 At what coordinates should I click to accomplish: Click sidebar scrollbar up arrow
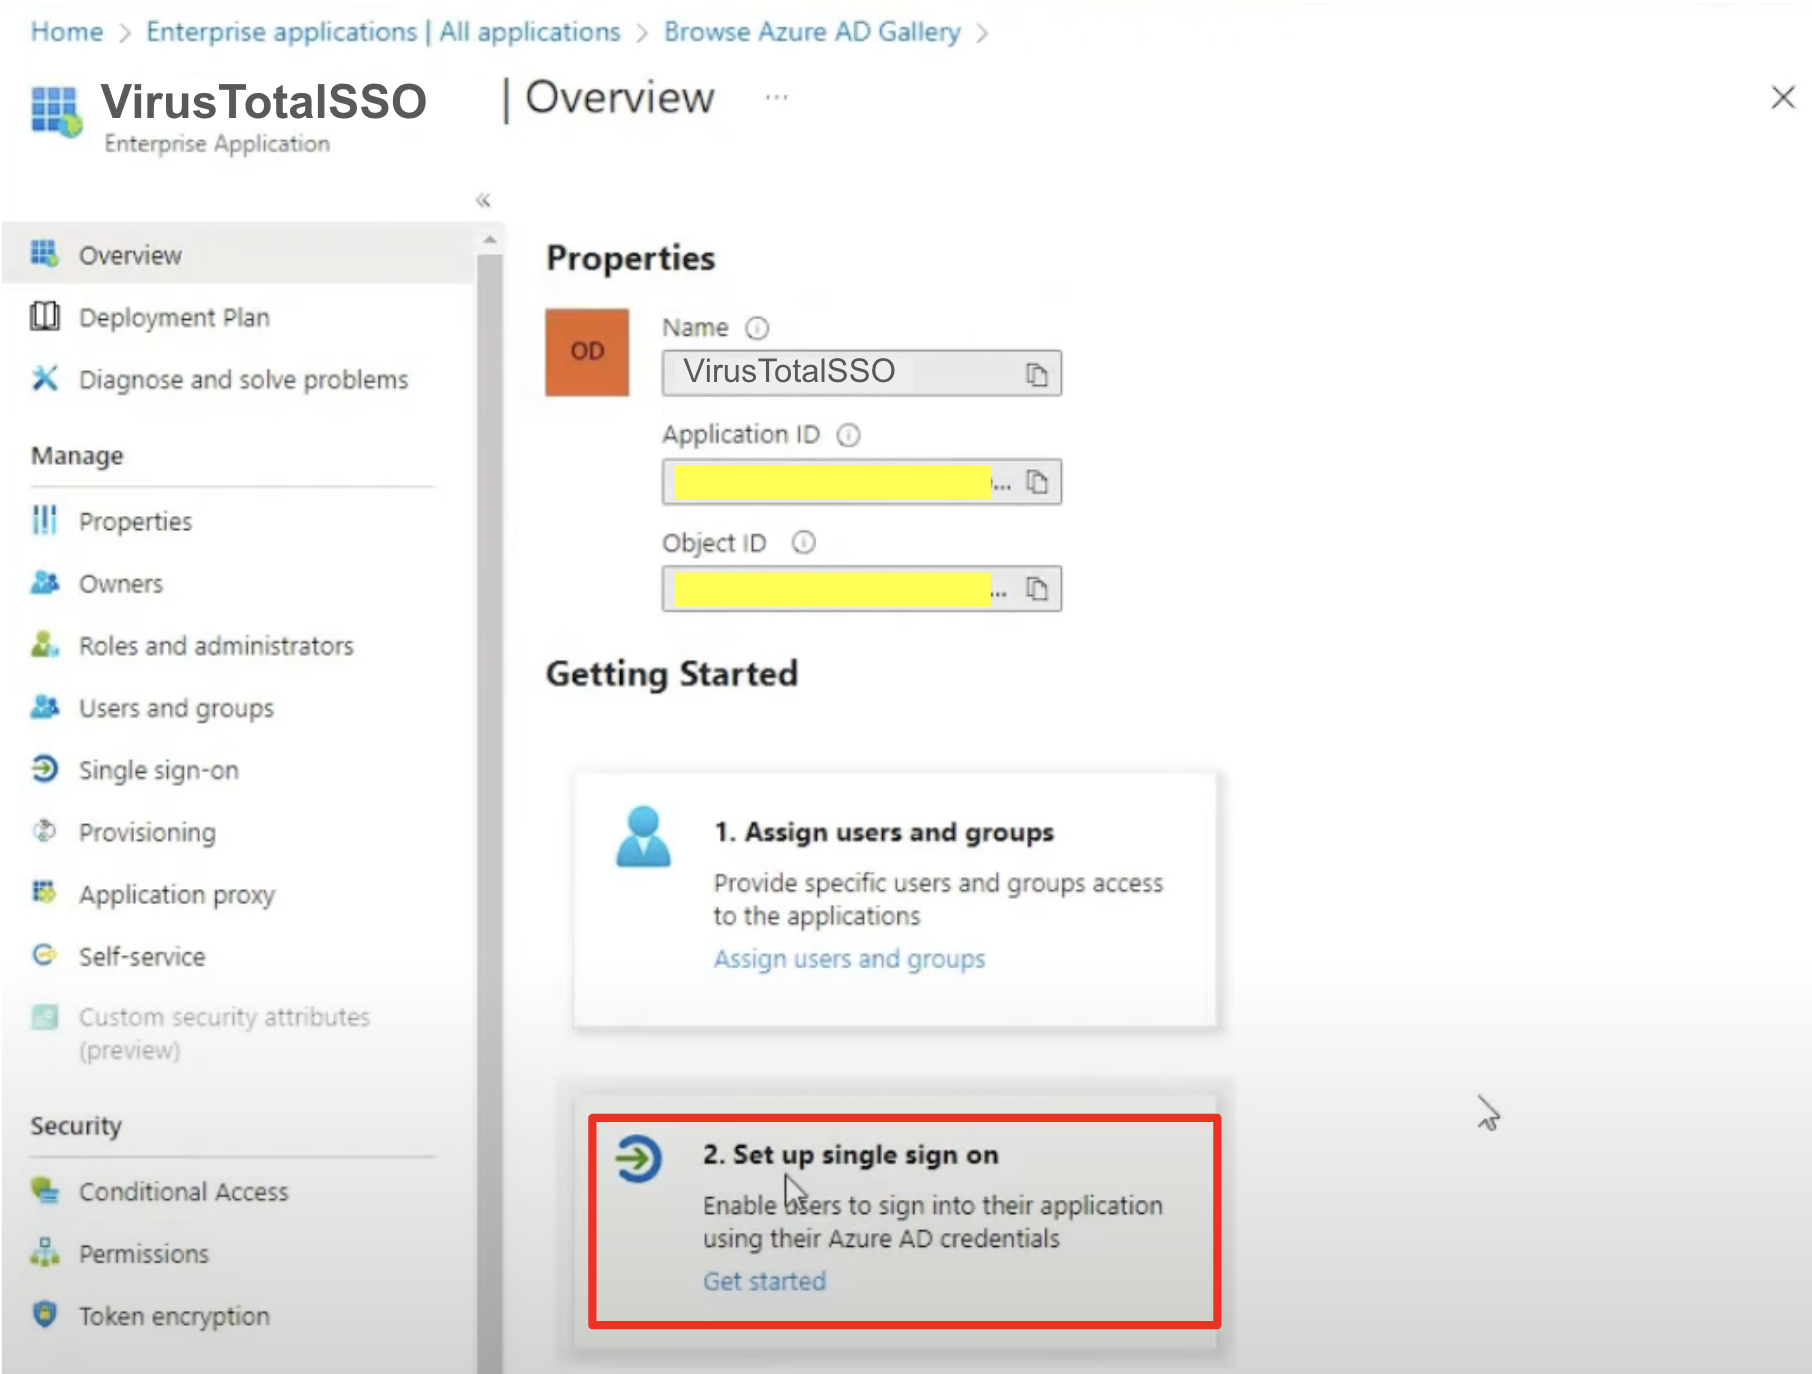click(x=489, y=240)
